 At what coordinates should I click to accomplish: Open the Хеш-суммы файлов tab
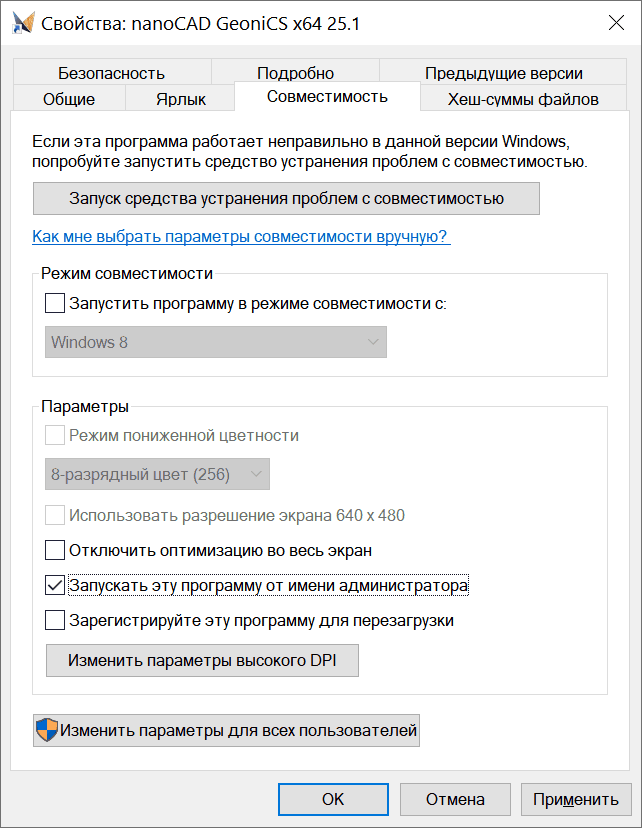tap(524, 99)
